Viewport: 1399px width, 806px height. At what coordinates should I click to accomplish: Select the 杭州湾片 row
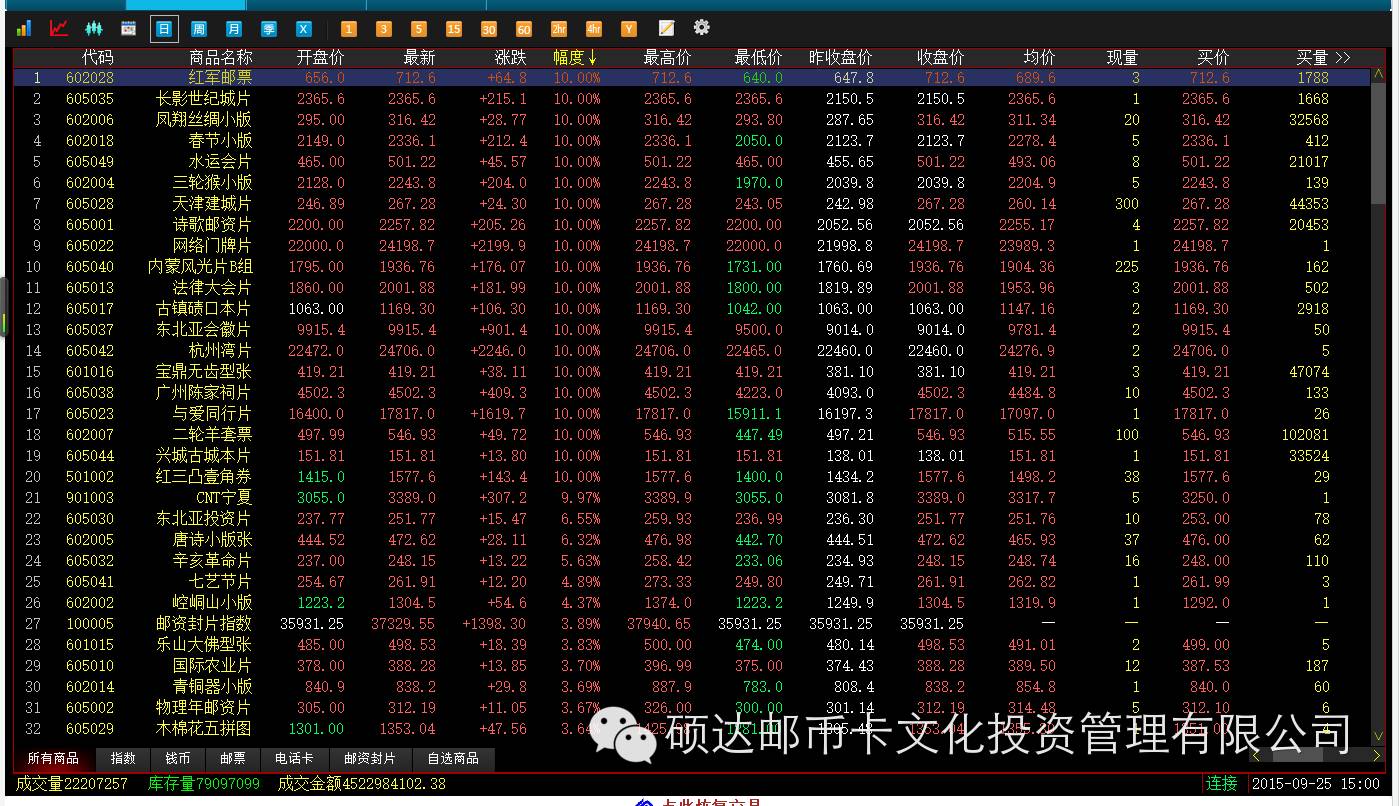[691, 351]
